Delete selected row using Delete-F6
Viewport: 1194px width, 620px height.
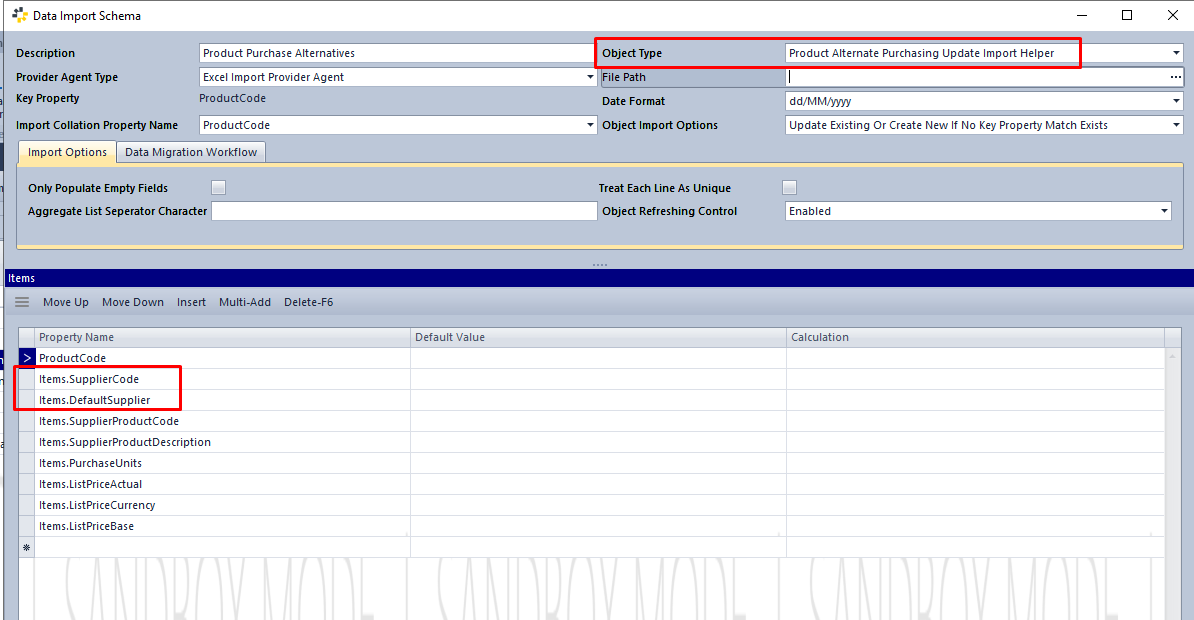coord(308,301)
